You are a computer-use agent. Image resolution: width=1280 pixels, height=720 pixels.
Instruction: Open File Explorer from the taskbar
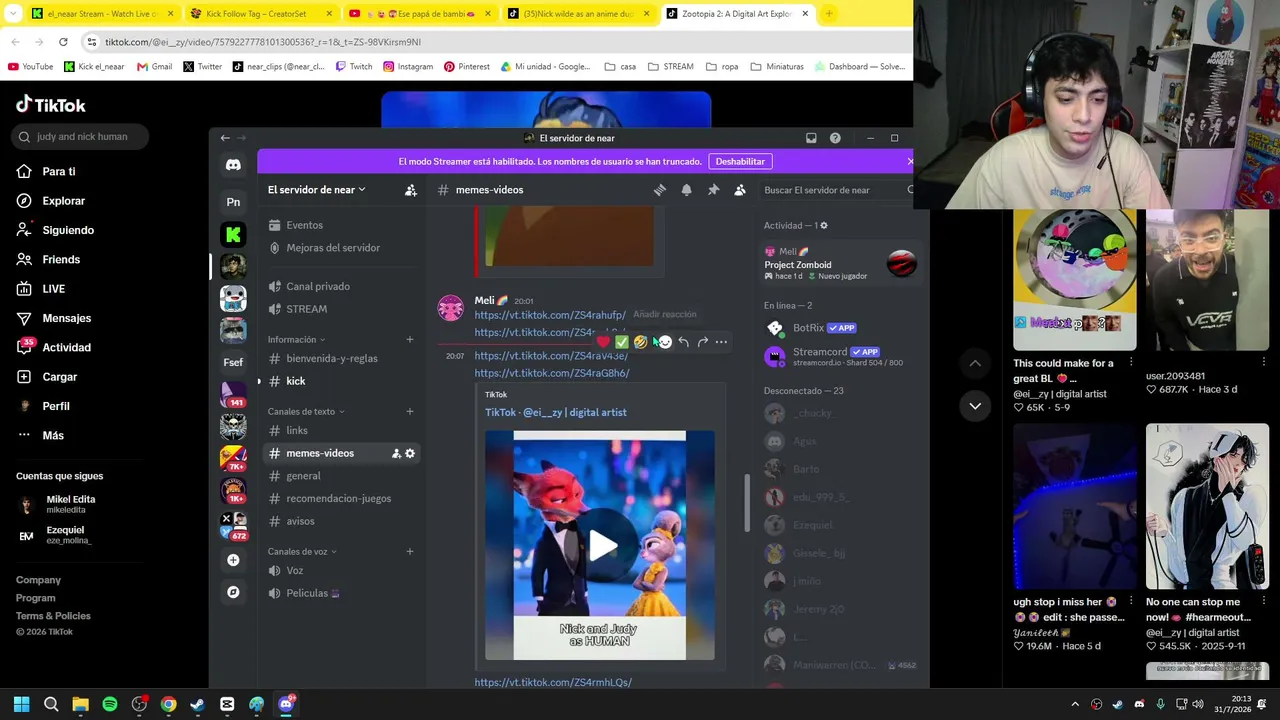coord(80,704)
